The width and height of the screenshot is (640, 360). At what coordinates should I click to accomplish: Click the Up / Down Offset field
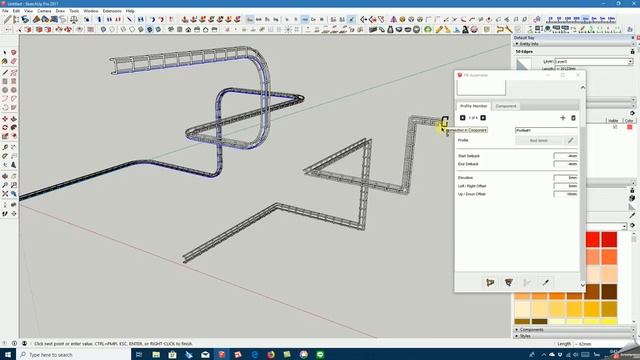(566, 194)
